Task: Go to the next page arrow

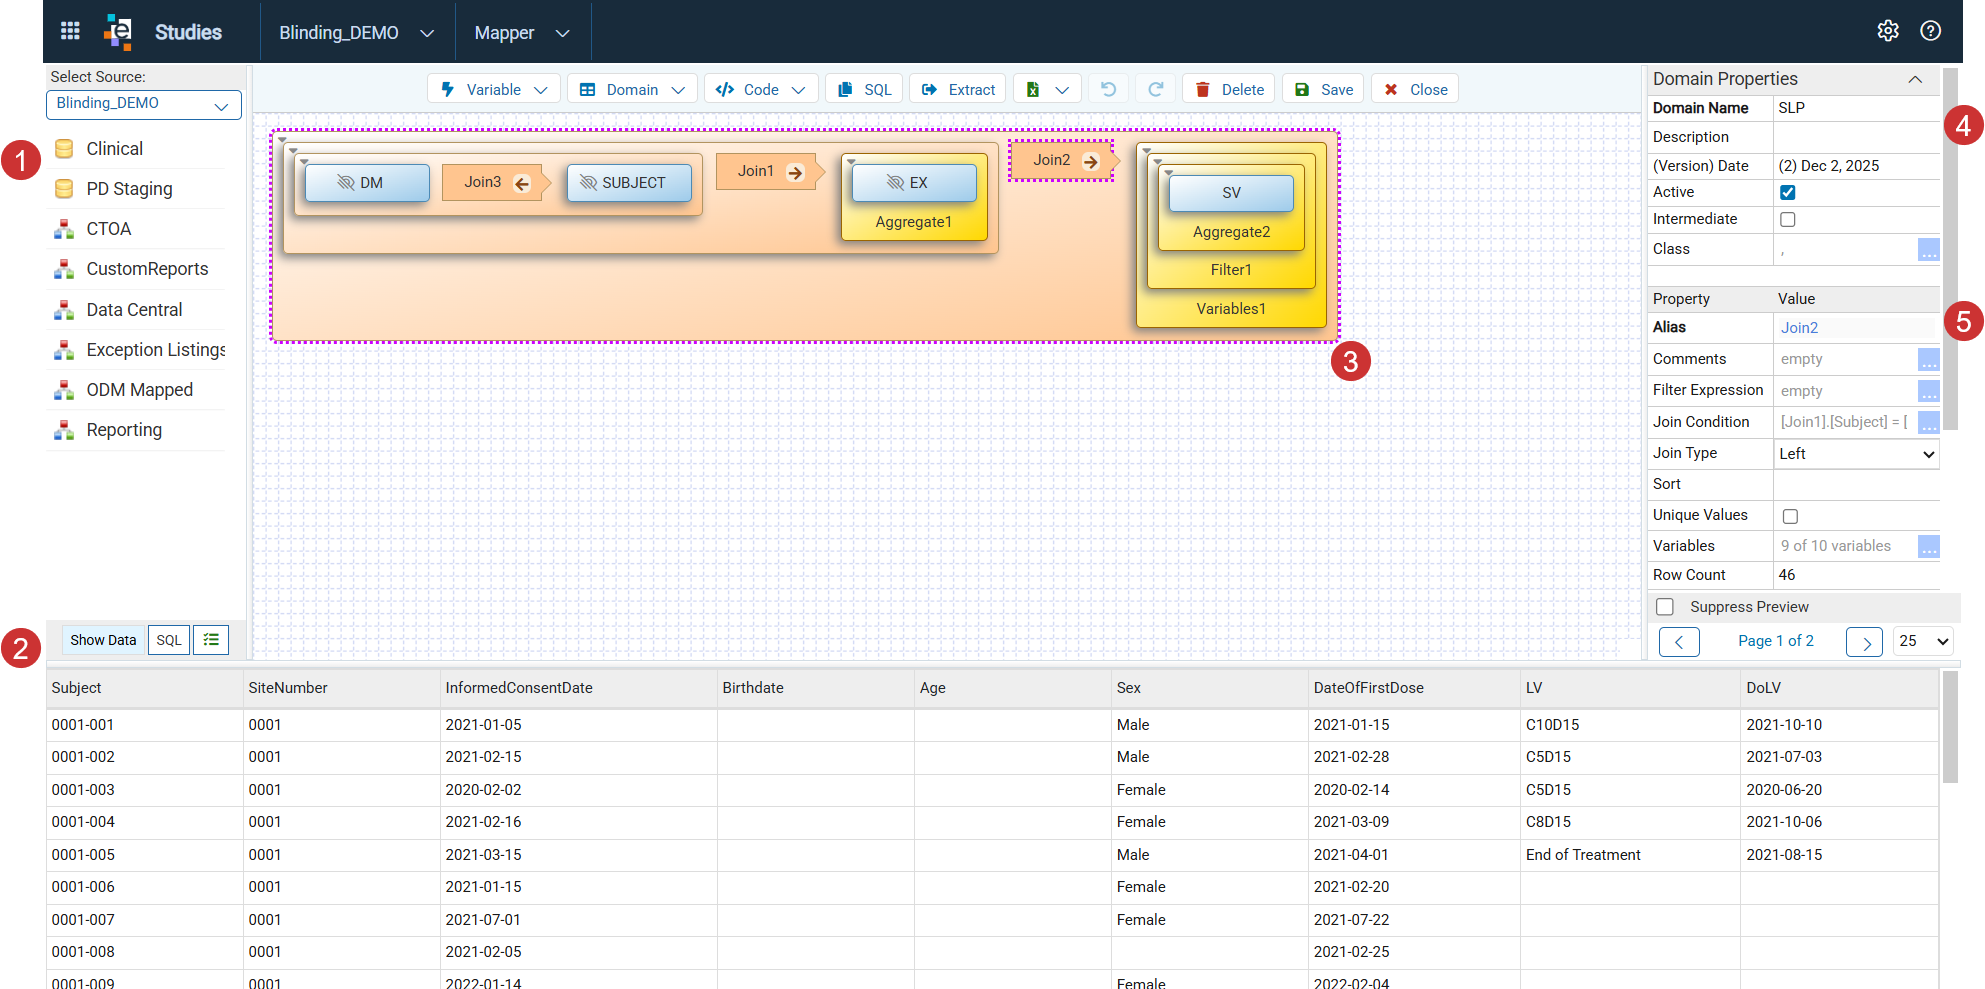Action: pyautogui.click(x=1865, y=642)
